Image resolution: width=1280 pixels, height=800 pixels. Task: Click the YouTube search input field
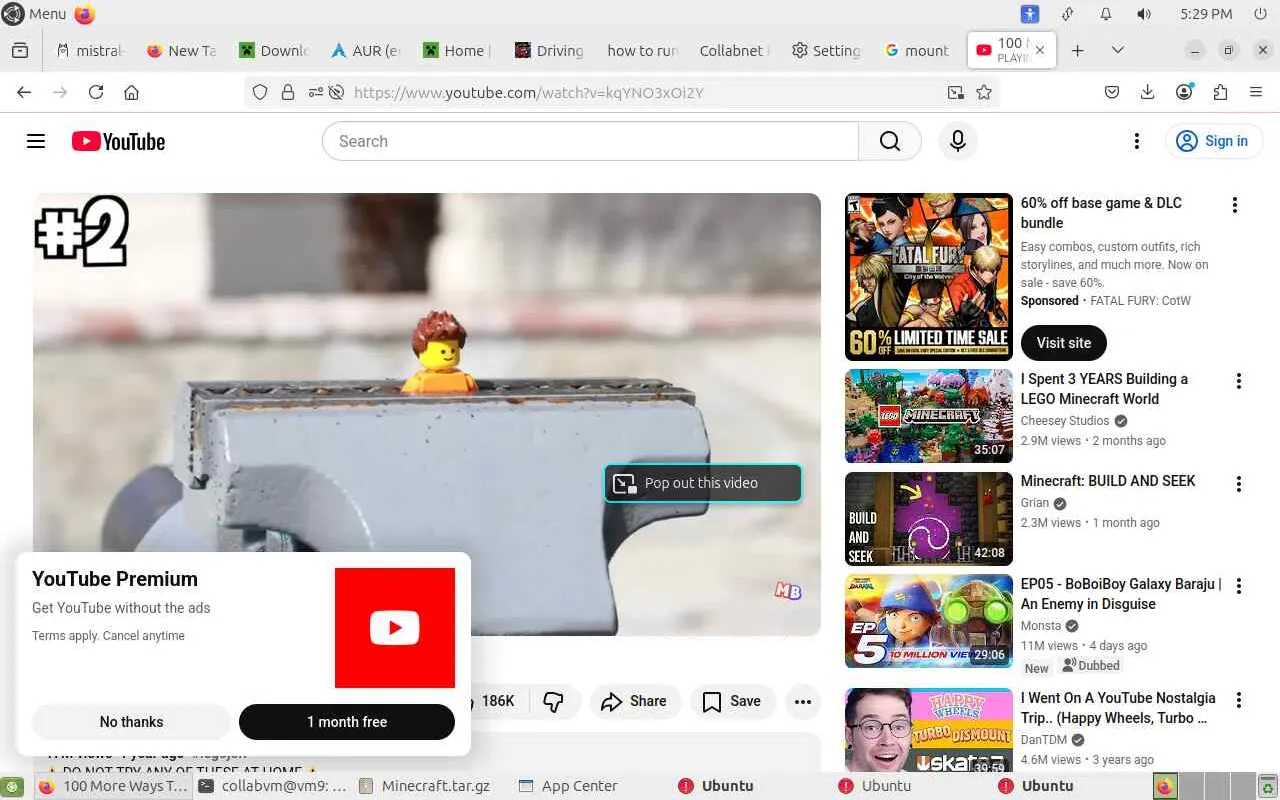pyautogui.click(x=590, y=141)
